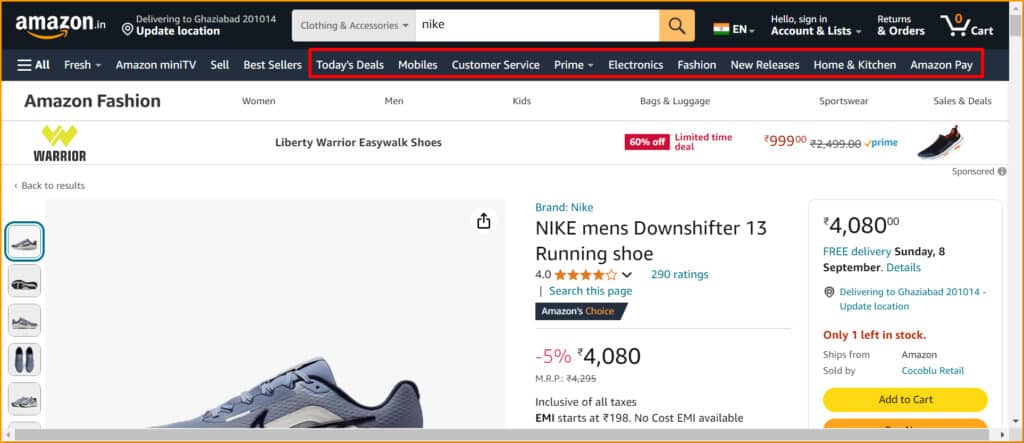Open Today's Deals
This screenshot has height=443, width=1024.
350,65
